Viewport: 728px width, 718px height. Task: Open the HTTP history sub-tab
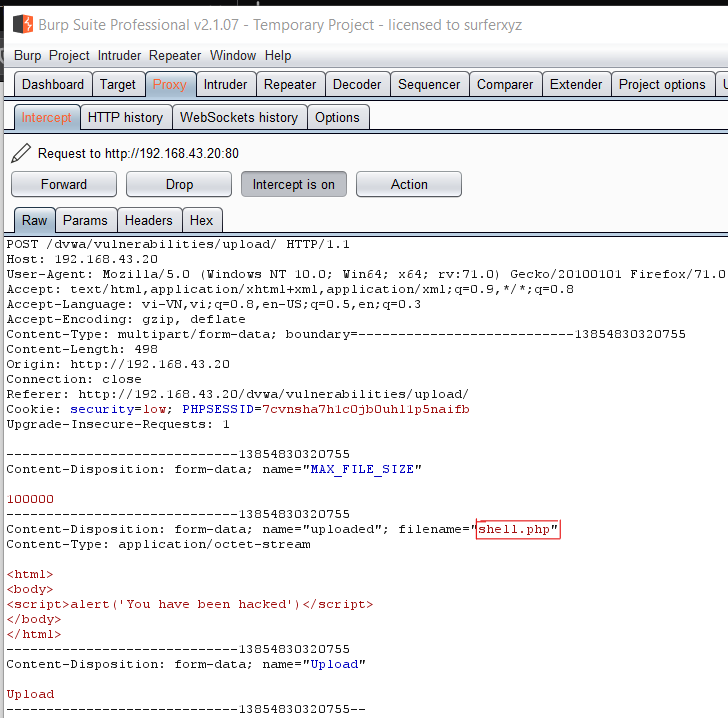125,117
